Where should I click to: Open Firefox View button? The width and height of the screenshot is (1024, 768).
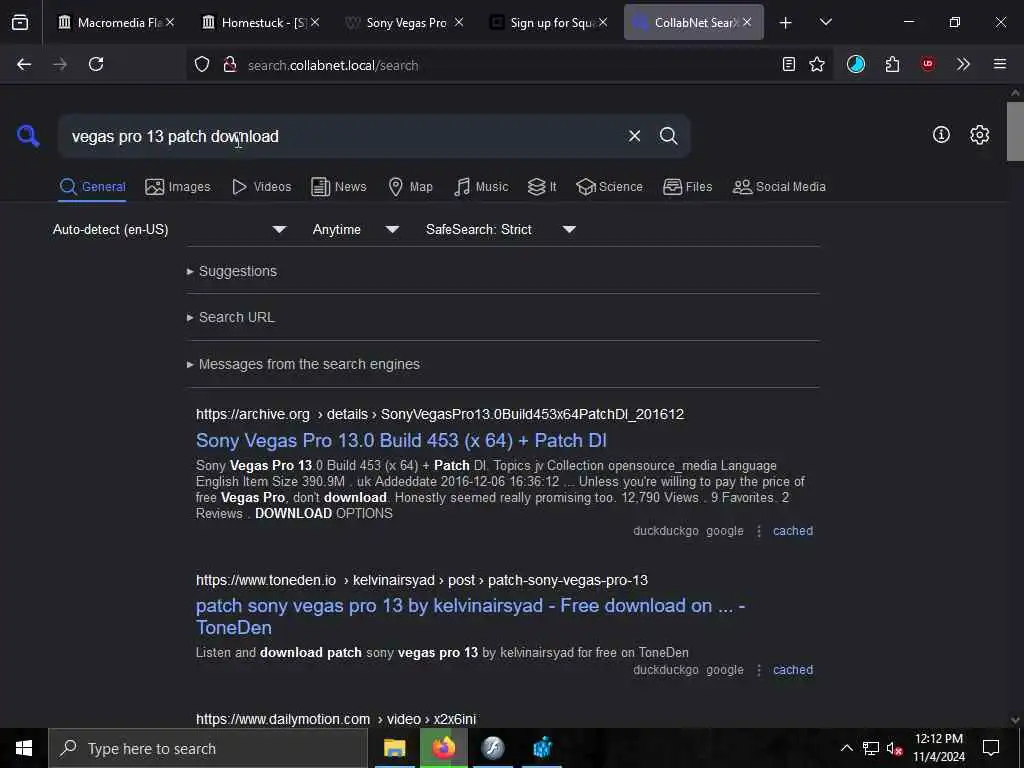pyautogui.click(x=20, y=22)
